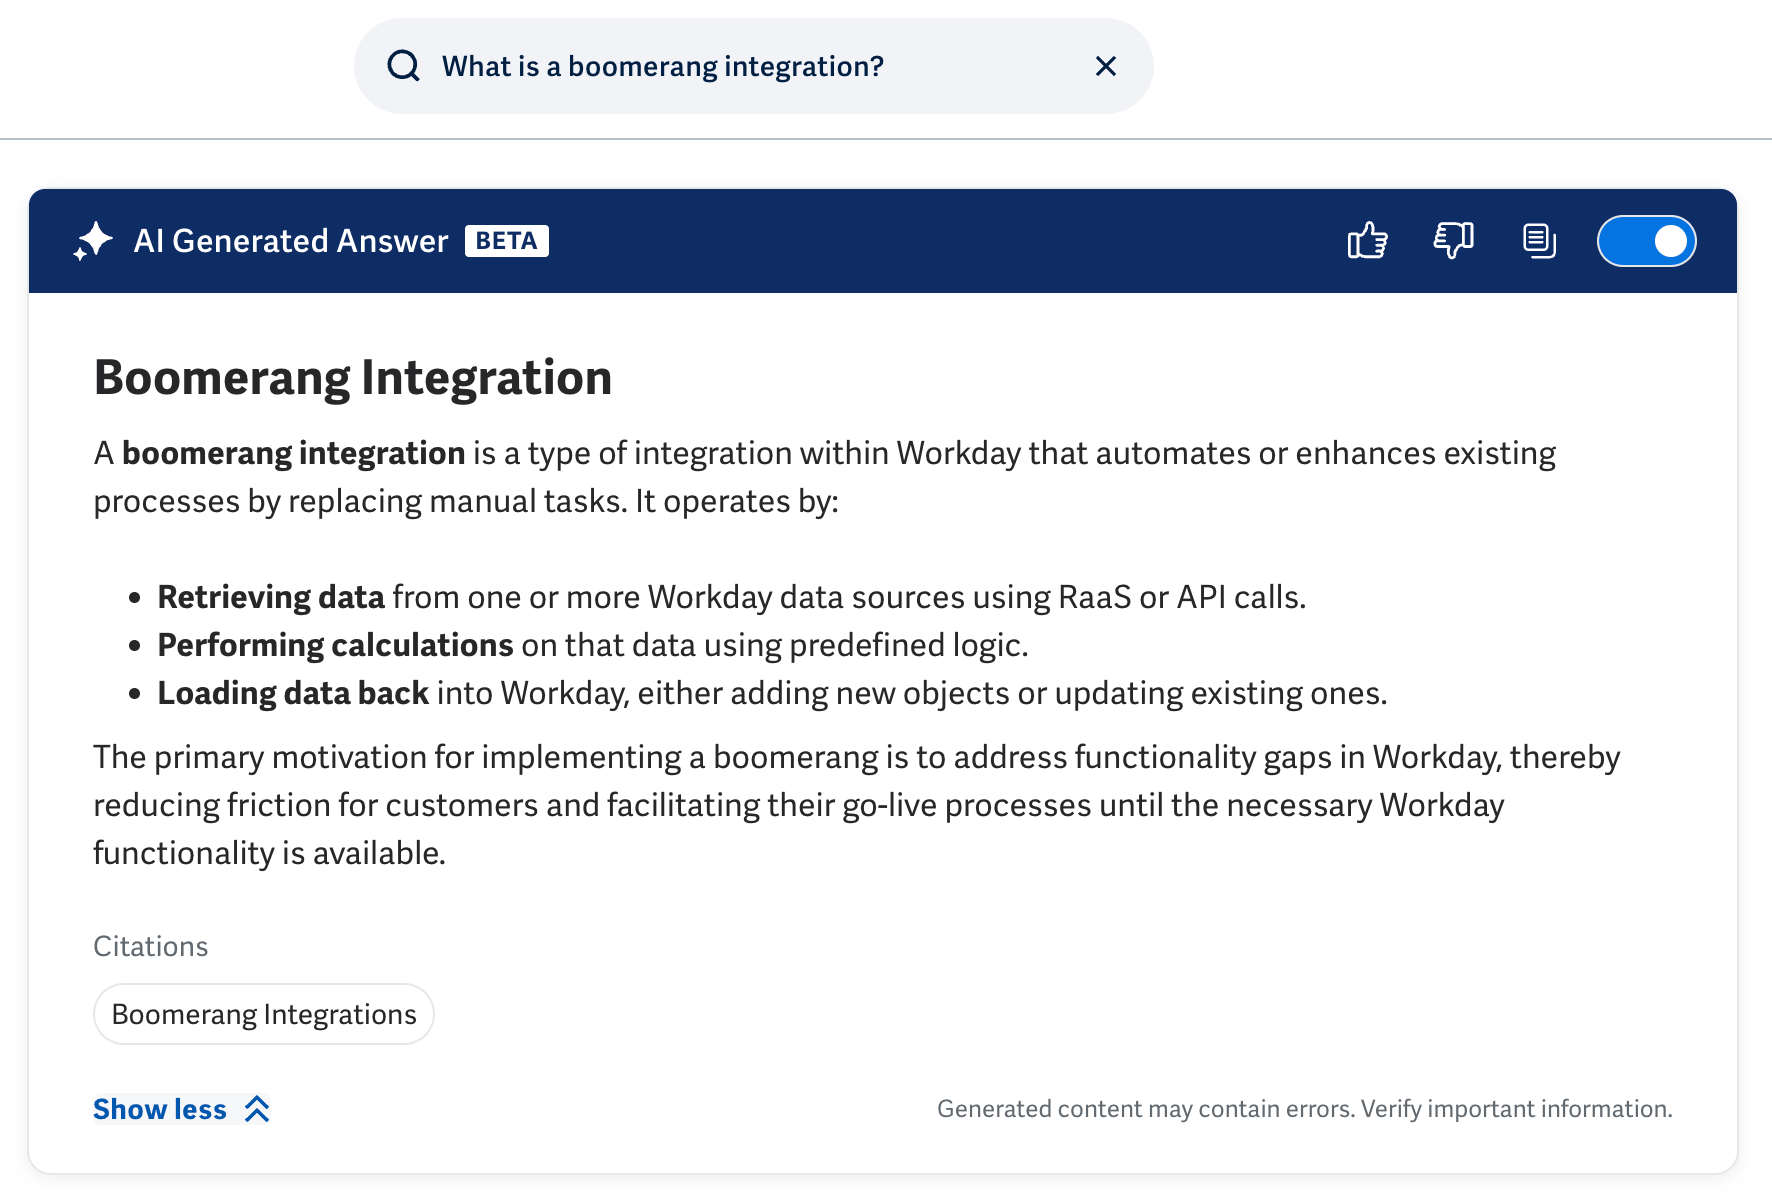The image size is (1772, 1200).
Task: Click the AI Generated Answer title
Action: 291,241
